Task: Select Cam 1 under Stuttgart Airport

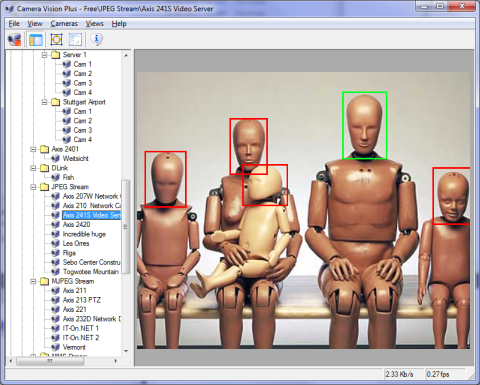Action: click(x=83, y=111)
